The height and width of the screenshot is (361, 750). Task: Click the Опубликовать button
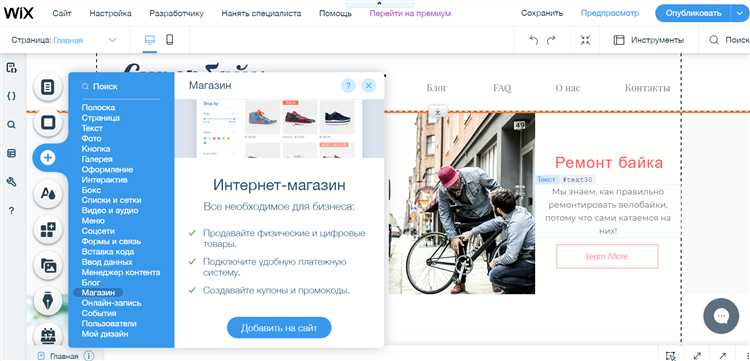click(693, 13)
